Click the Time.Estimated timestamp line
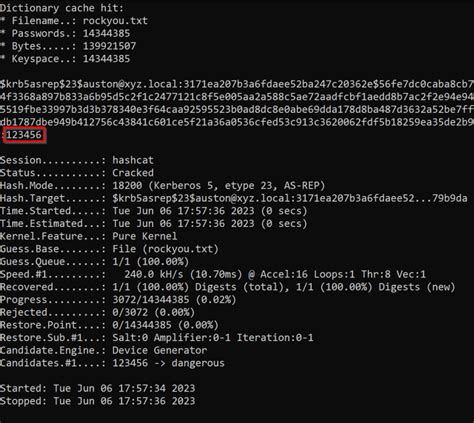The width and height of the screenshot is (474, 423). 154,223
